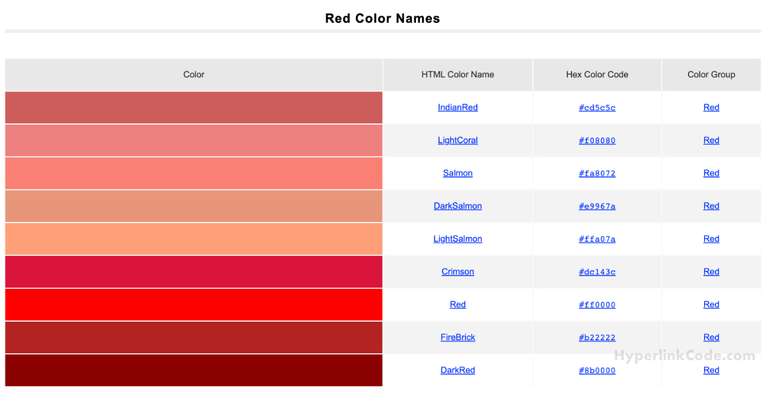Screen dimensions: 768x401
Task: Click the #8b0000 hex code link
Action: 597,370
